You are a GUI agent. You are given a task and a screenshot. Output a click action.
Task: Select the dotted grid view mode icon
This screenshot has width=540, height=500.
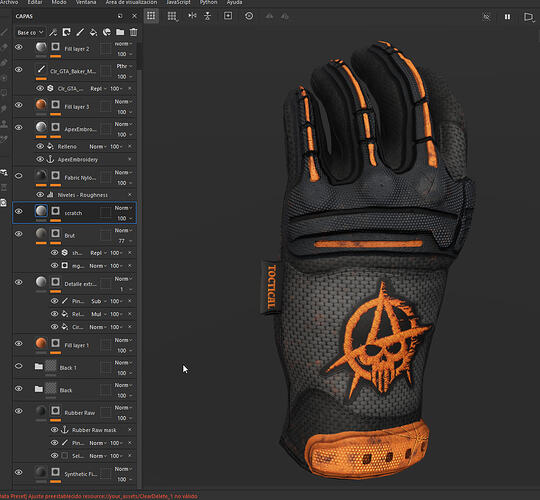(x=151, y=16)
